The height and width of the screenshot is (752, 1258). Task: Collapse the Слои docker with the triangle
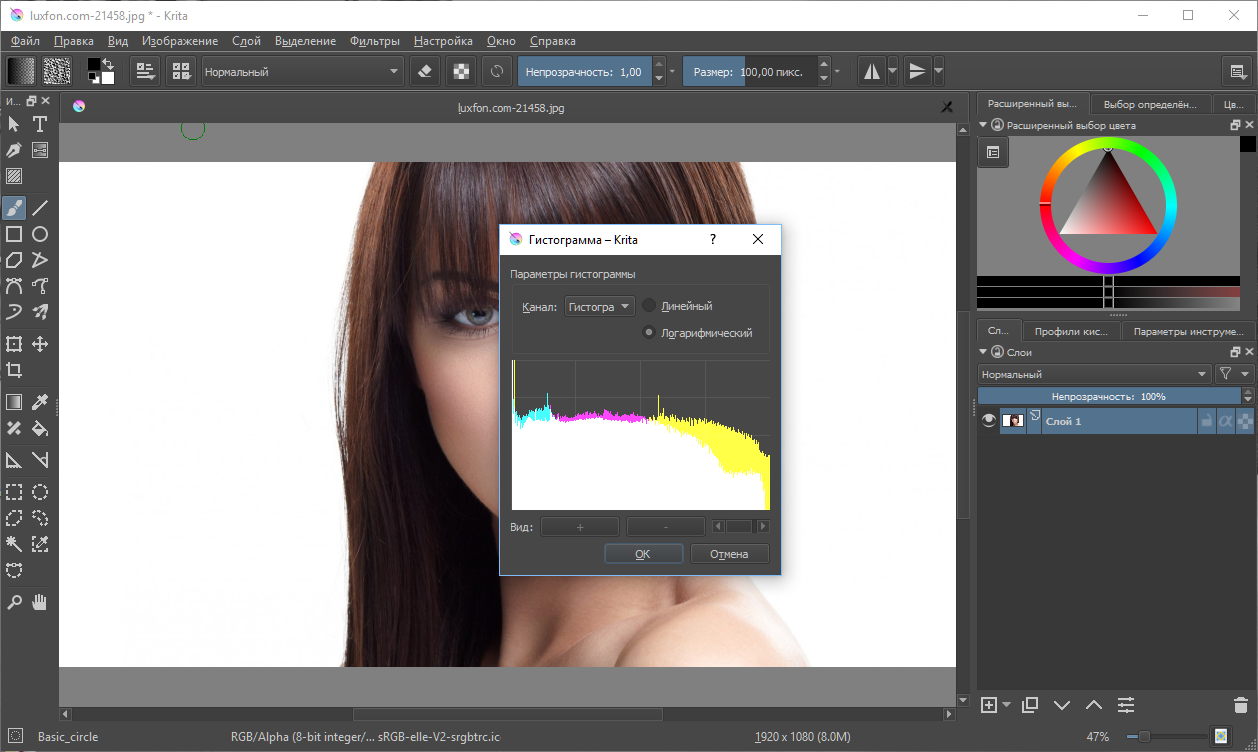click(x=984, y=352)
